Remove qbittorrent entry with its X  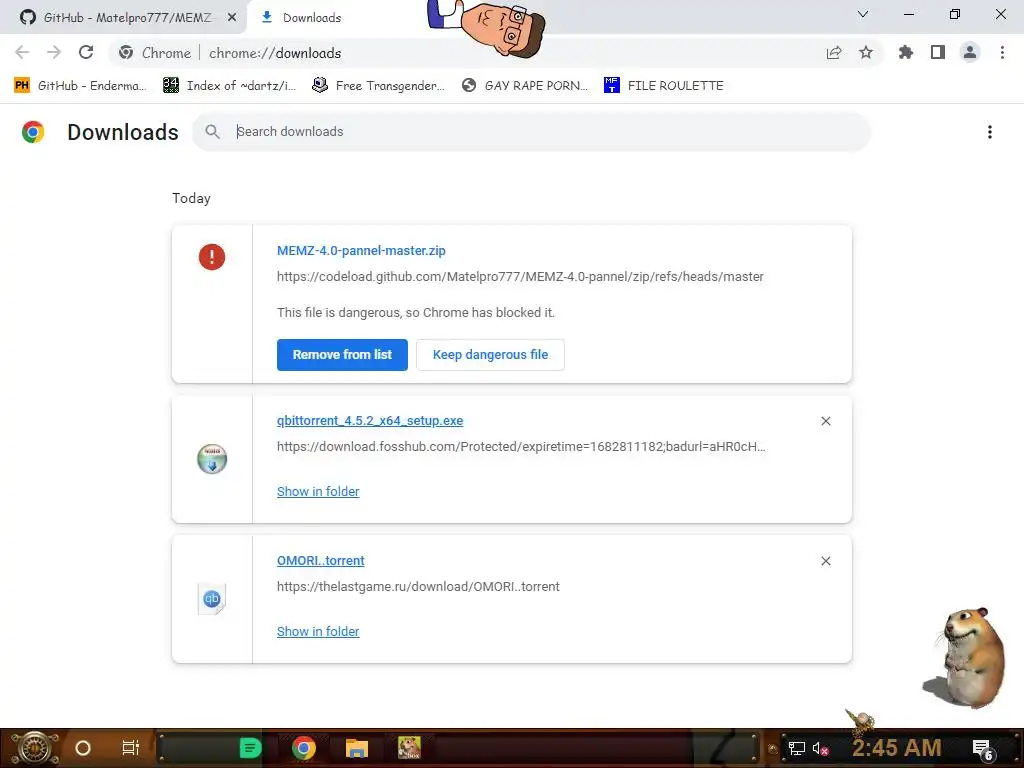point(825,421)
